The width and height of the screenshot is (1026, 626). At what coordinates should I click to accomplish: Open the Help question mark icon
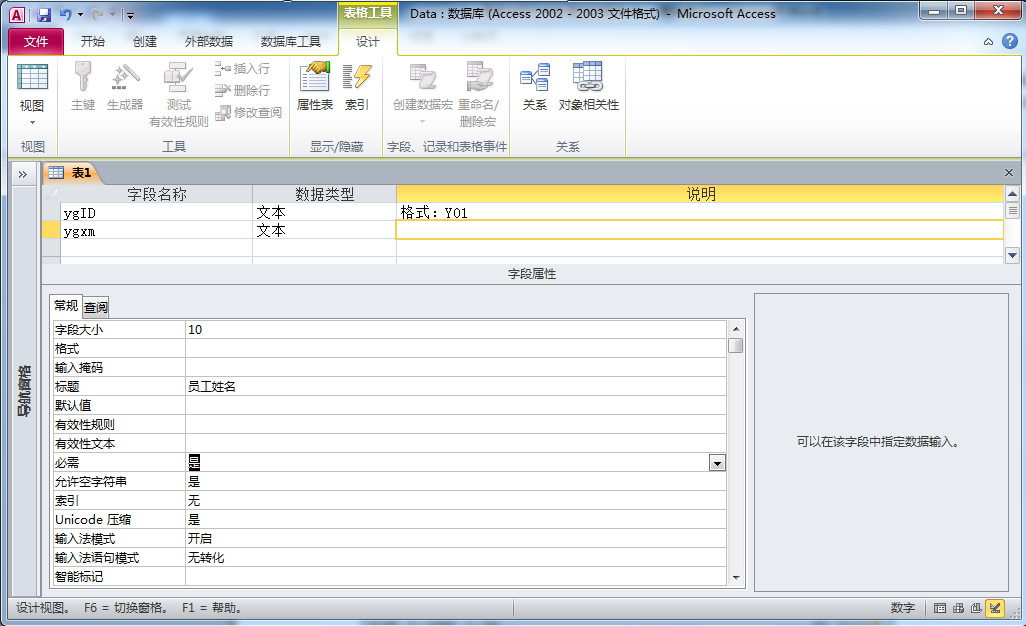pos(1010,41)
